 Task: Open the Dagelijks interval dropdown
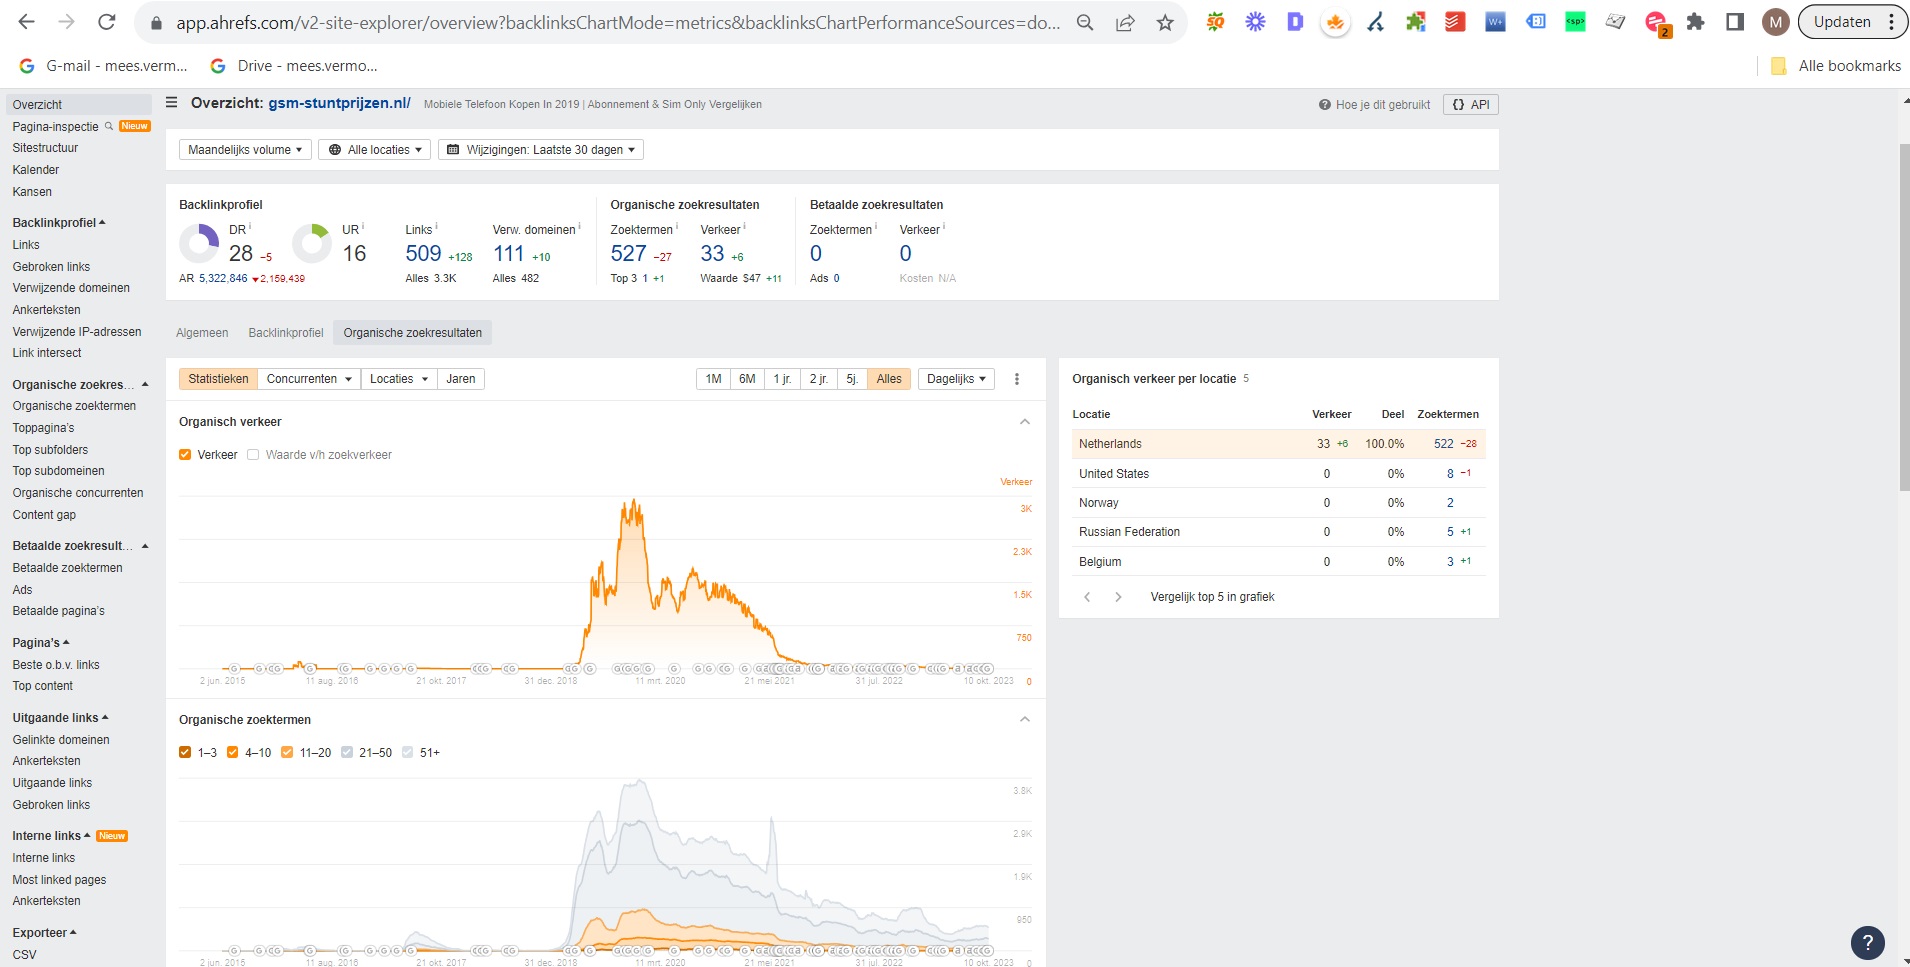[956, 379]
